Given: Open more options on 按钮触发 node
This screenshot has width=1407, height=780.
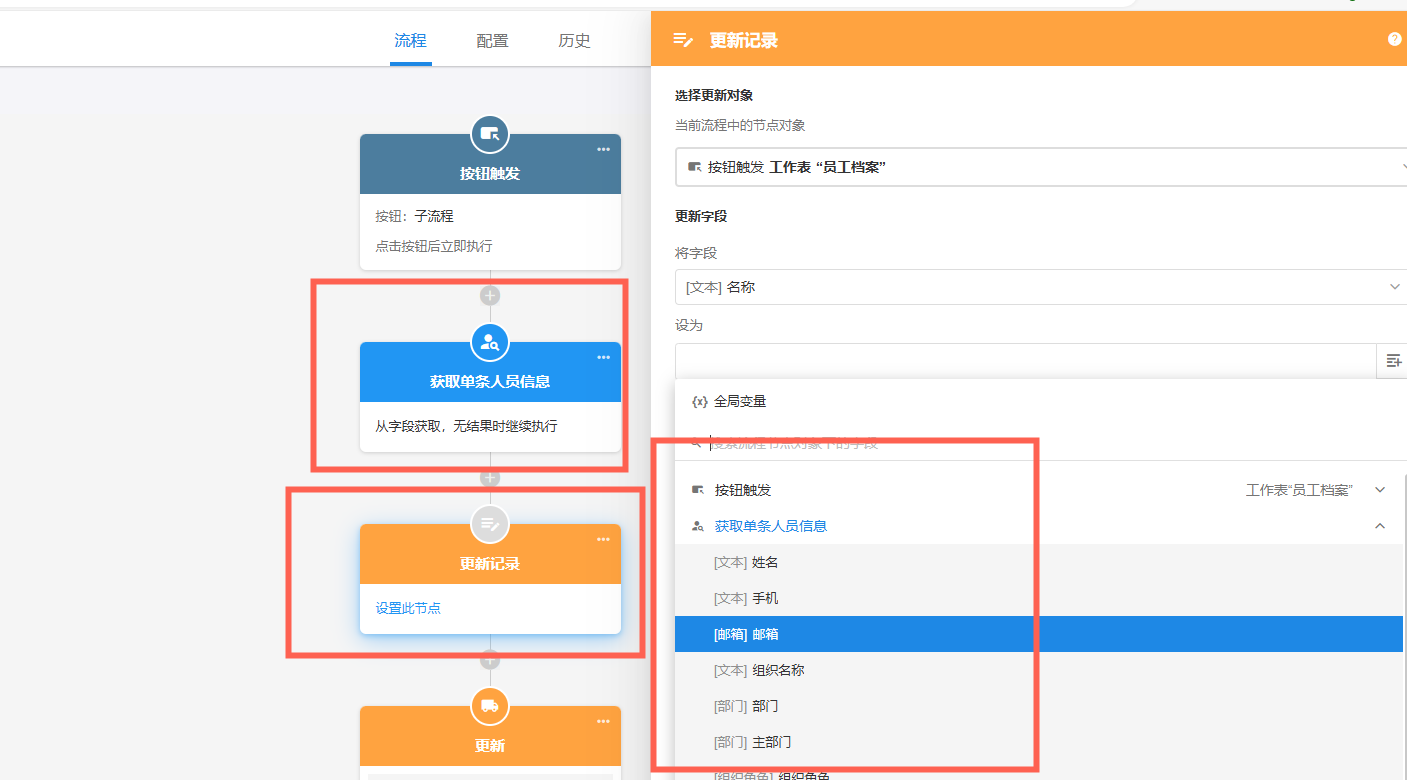Looking at the screenshot, I should (x=603, y=150).
